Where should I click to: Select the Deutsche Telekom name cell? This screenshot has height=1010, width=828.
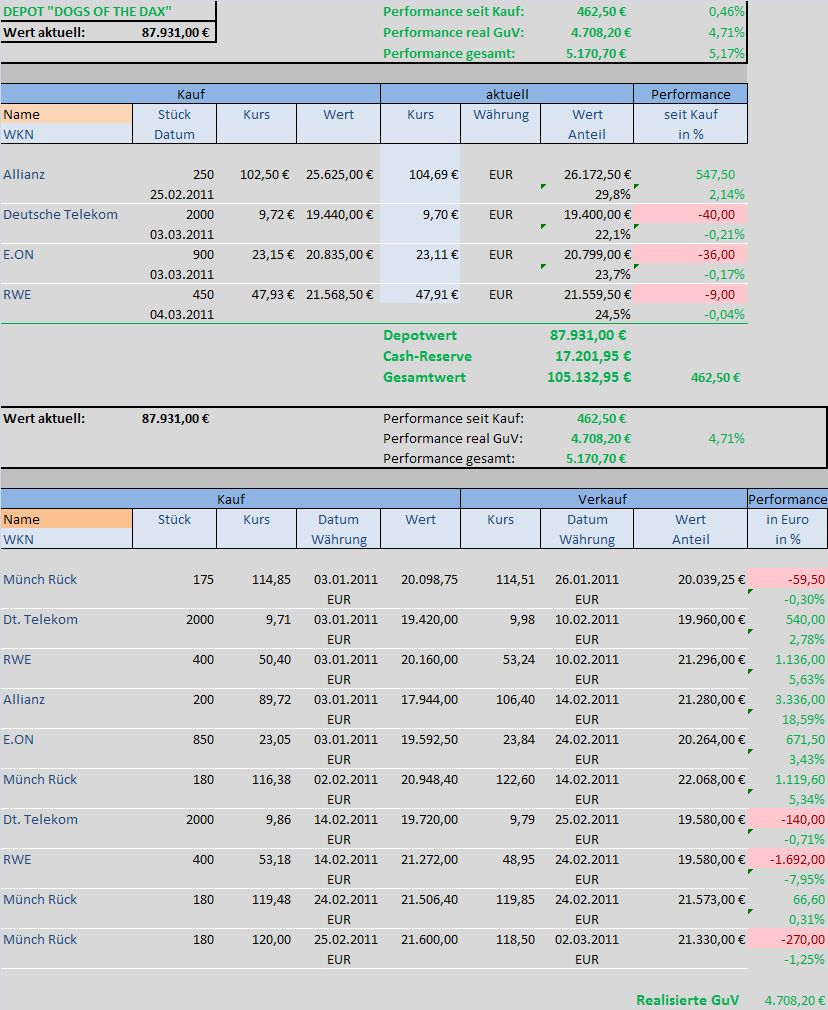60,215
